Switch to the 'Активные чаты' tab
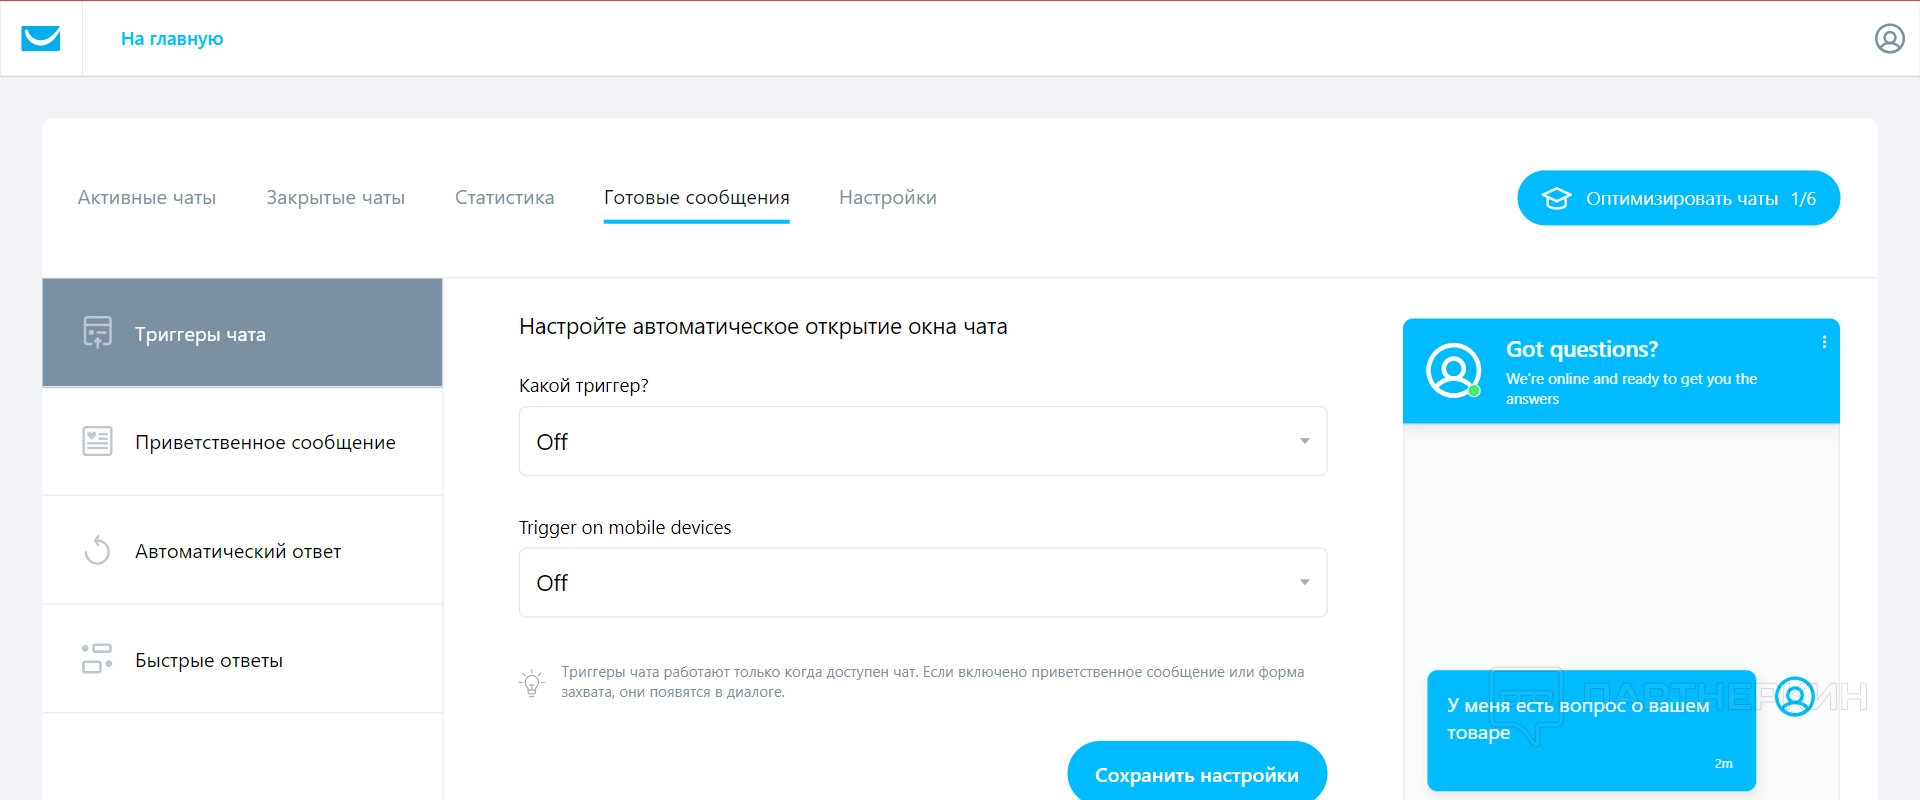 (x=147, y=198)
